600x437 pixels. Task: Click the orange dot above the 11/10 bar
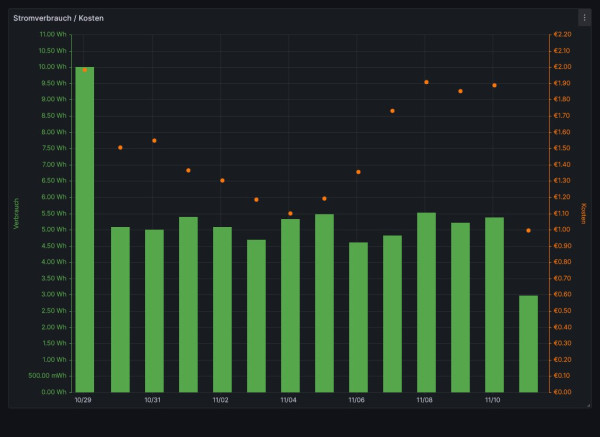click(x=494, y=85)
